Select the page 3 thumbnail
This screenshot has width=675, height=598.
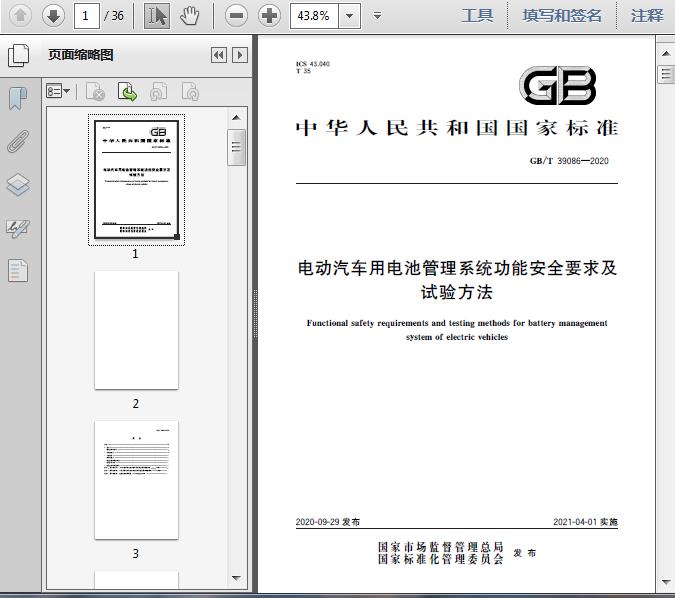pos(136,480)
